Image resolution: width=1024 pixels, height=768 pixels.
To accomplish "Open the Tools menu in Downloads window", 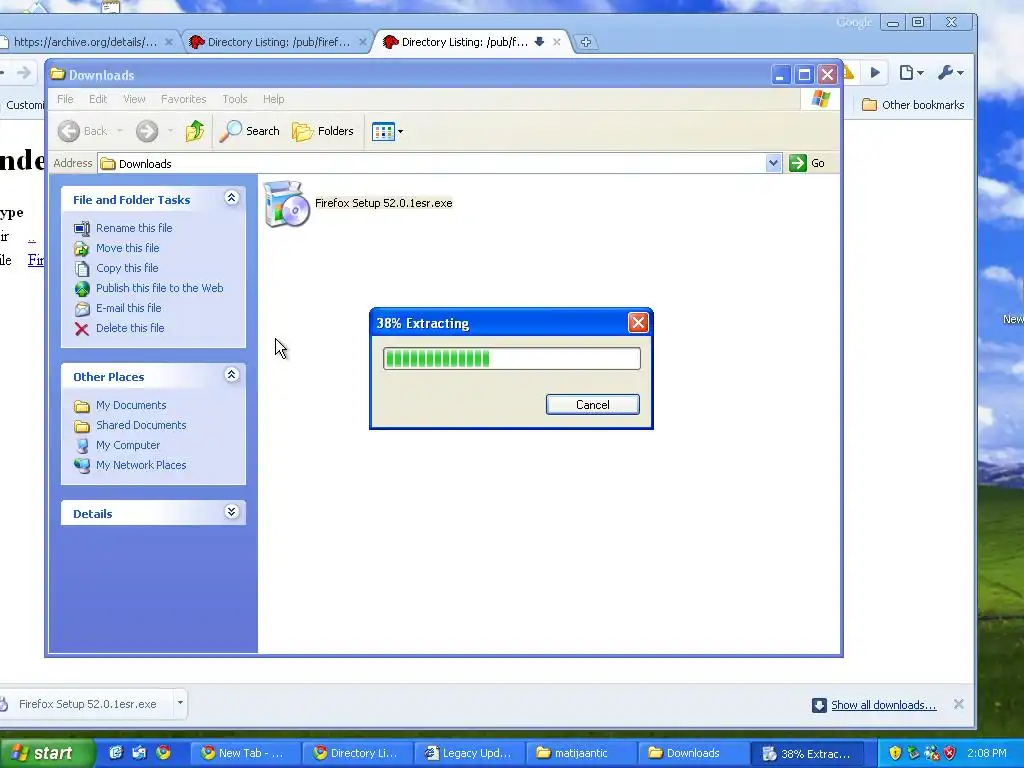I will (234, 99).
